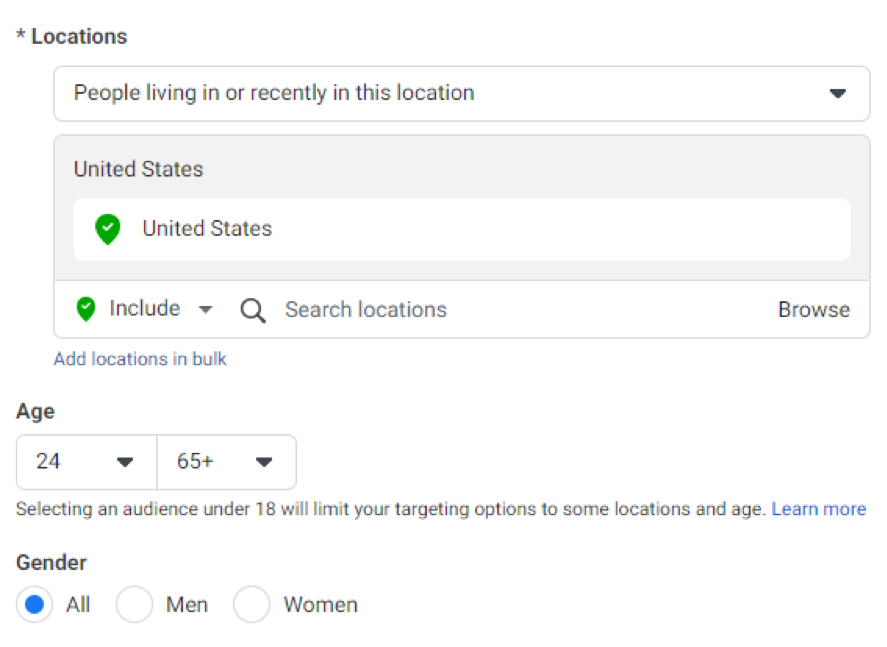Open the Include/Exclude dropdown arrow
The width and height of the screenshot is (887, 647).
tap(205, 310)
